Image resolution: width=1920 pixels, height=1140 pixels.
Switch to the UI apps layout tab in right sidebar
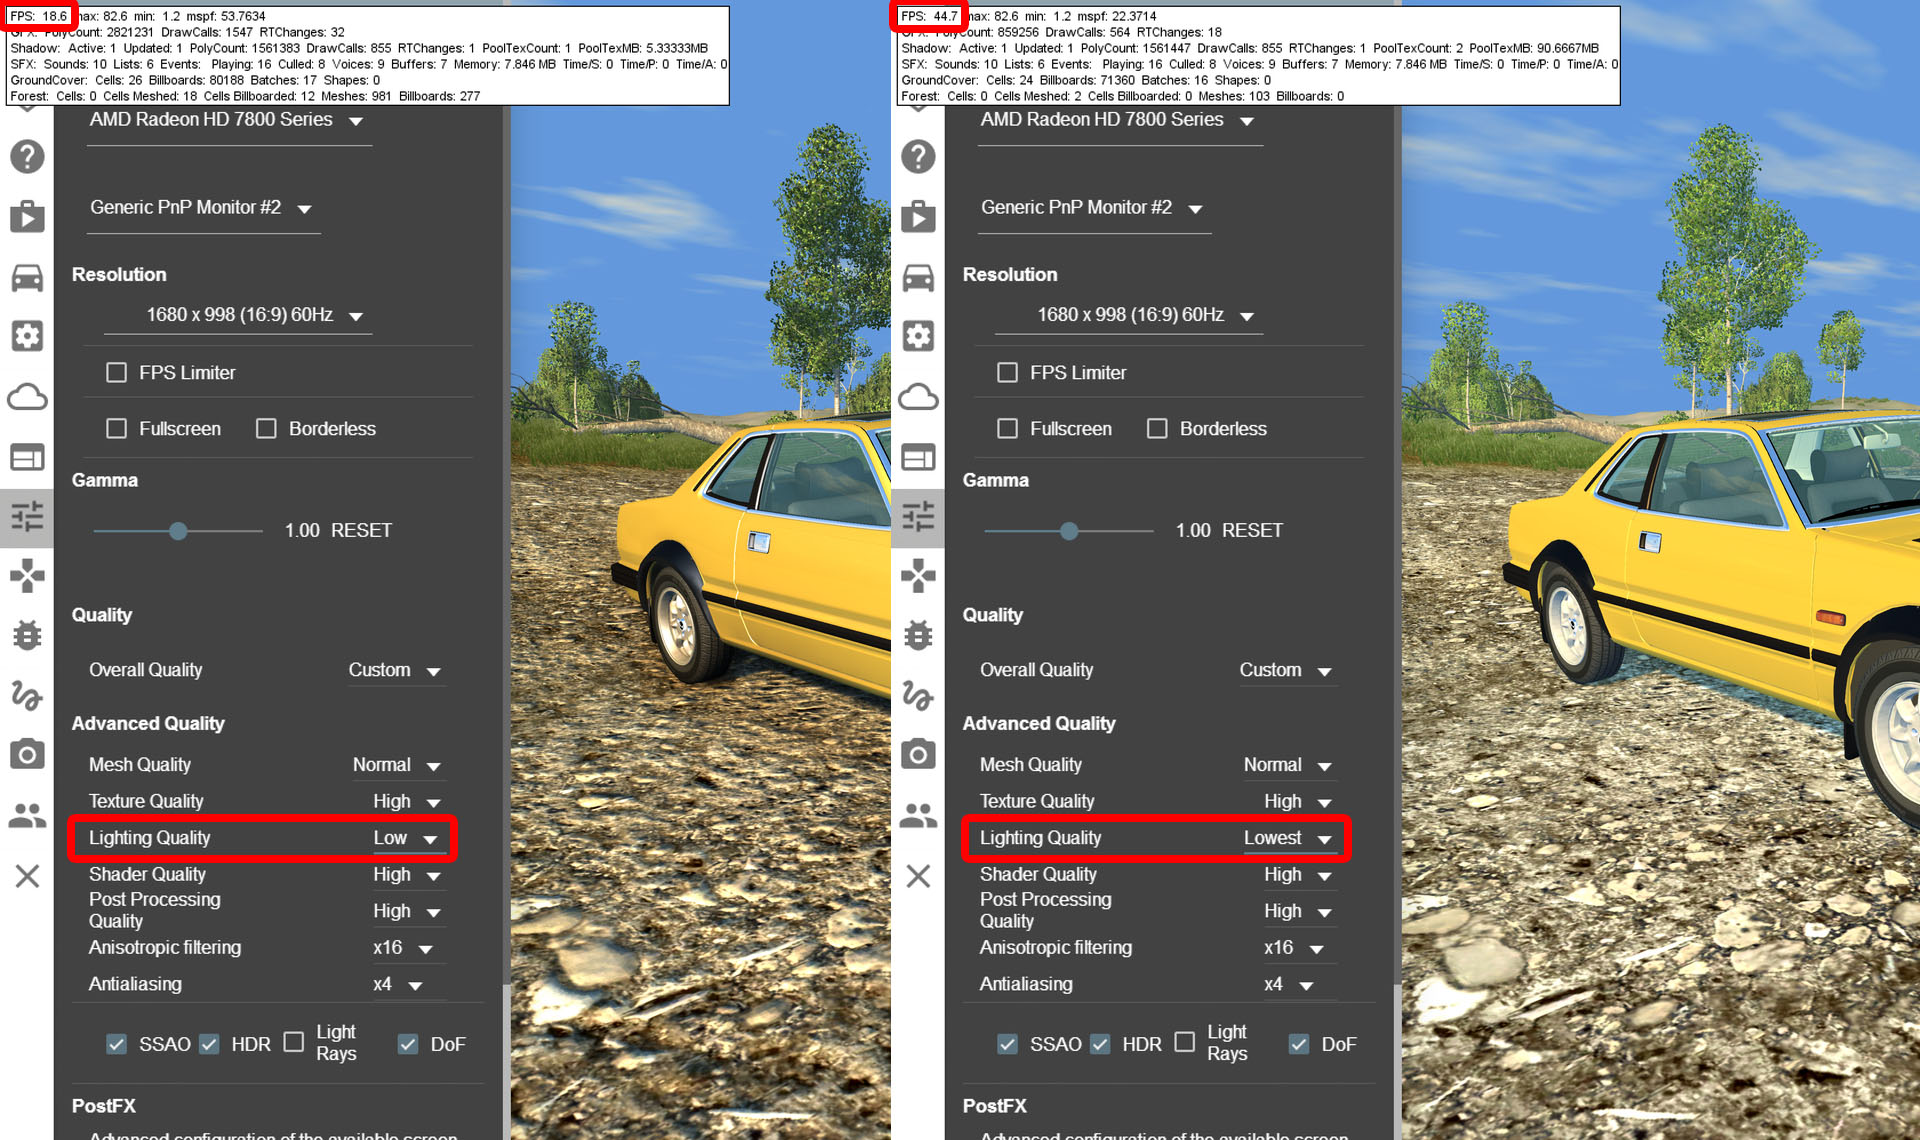click(918, 457)
